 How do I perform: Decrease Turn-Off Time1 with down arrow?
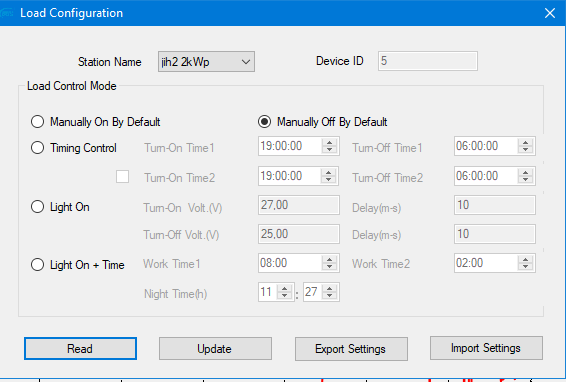click(526, 150)
